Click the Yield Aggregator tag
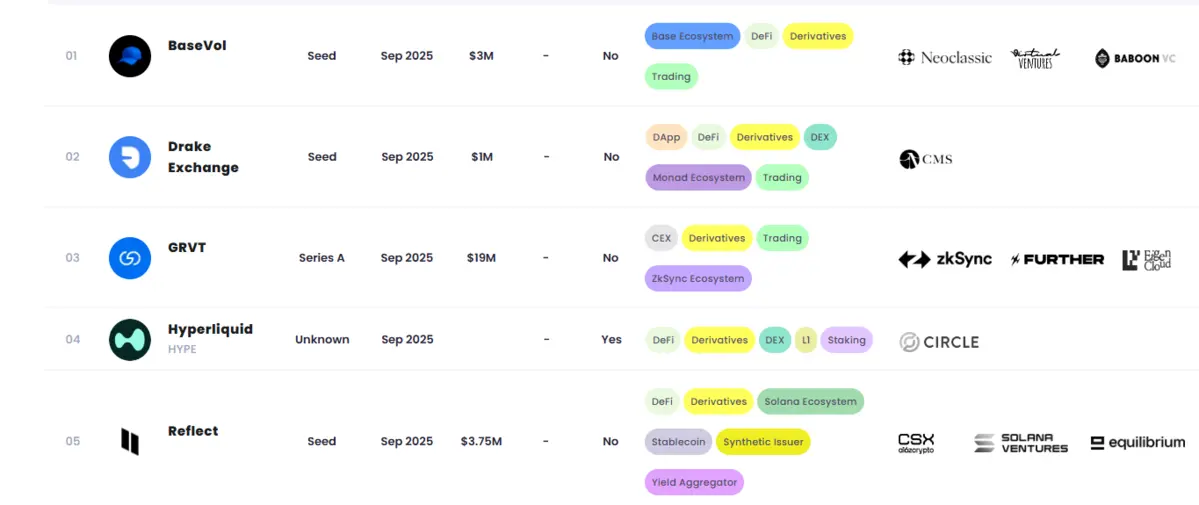The image size is (1199, 505). coord(694,483)
